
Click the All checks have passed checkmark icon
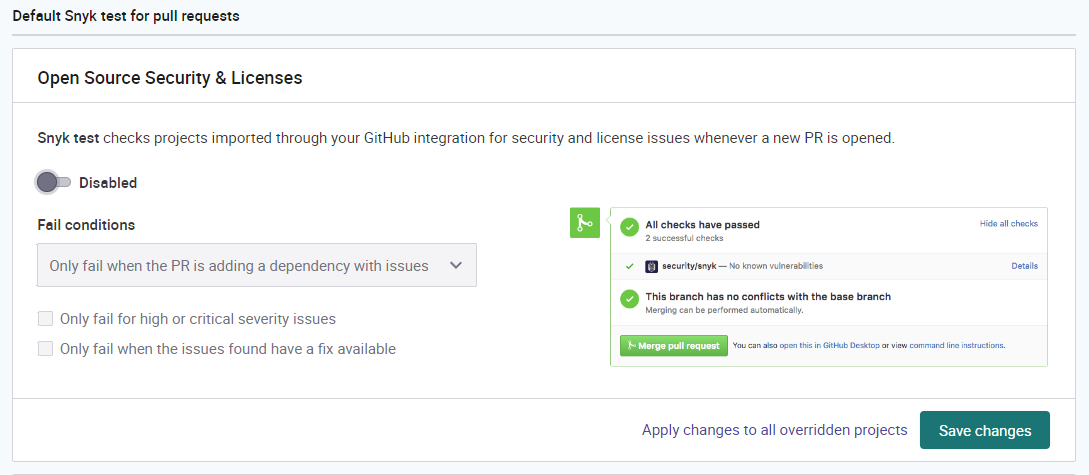click(x=629, y=227)
